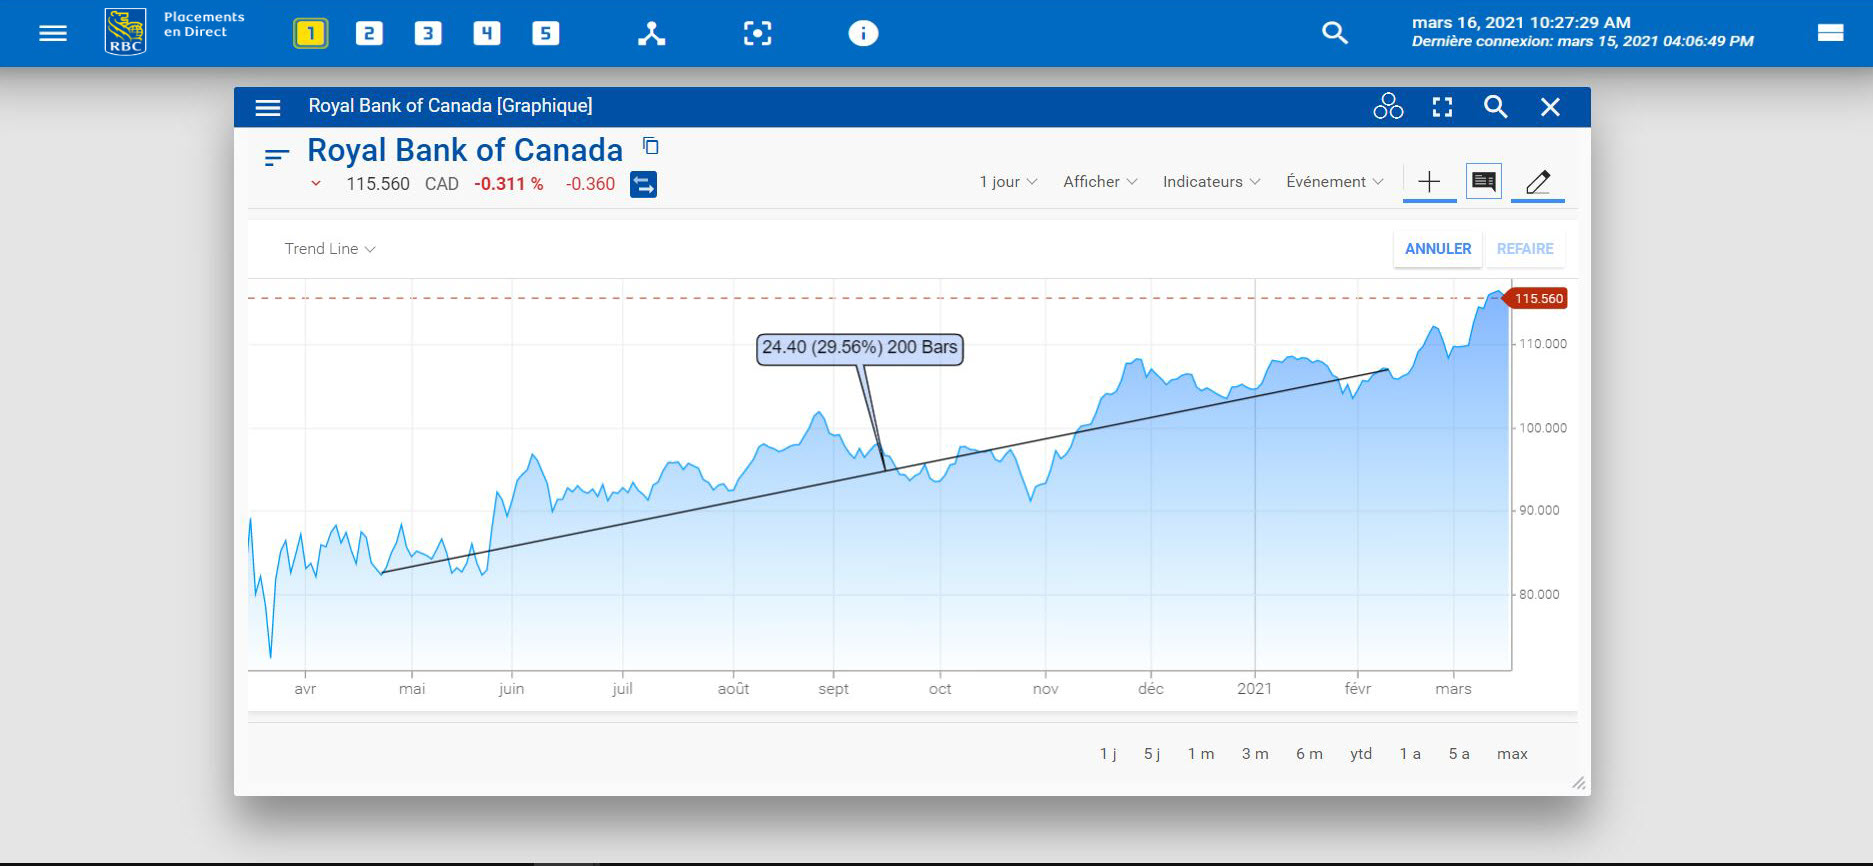The image size is (1873, 866).
Task: Select the 1 a time range
Action: click(1410, 754)
